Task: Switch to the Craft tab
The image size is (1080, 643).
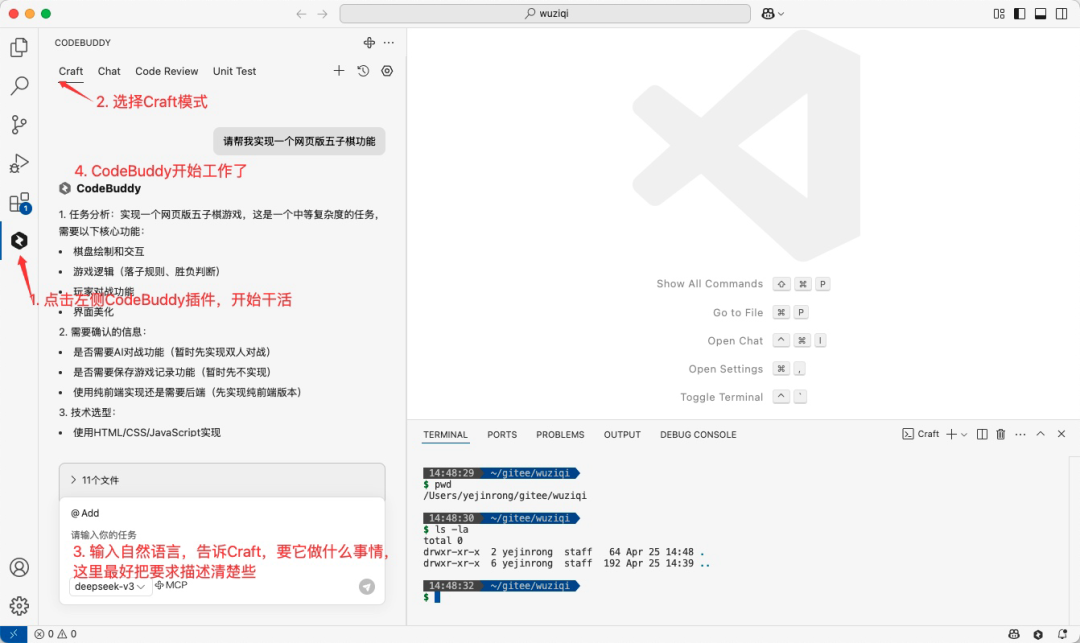Action: (71, 71)
